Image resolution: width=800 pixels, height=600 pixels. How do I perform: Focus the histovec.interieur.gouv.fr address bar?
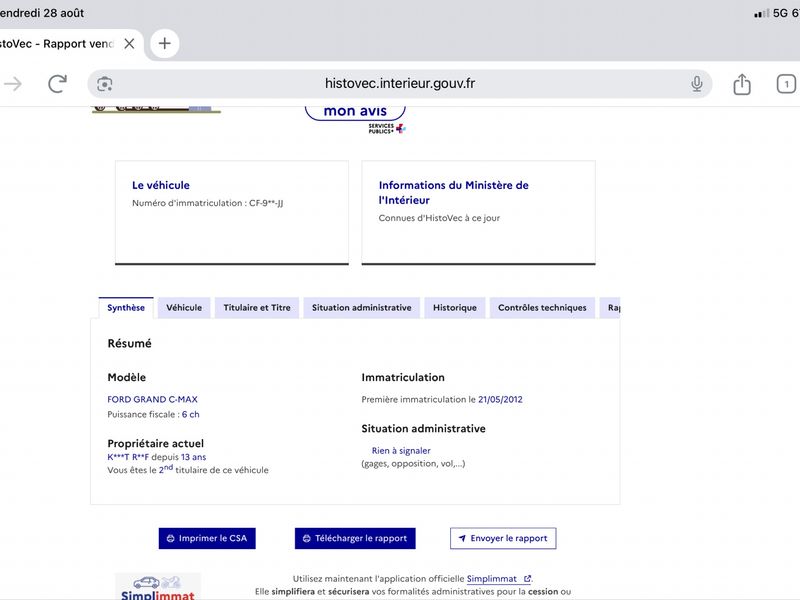[x=400, y=84]
